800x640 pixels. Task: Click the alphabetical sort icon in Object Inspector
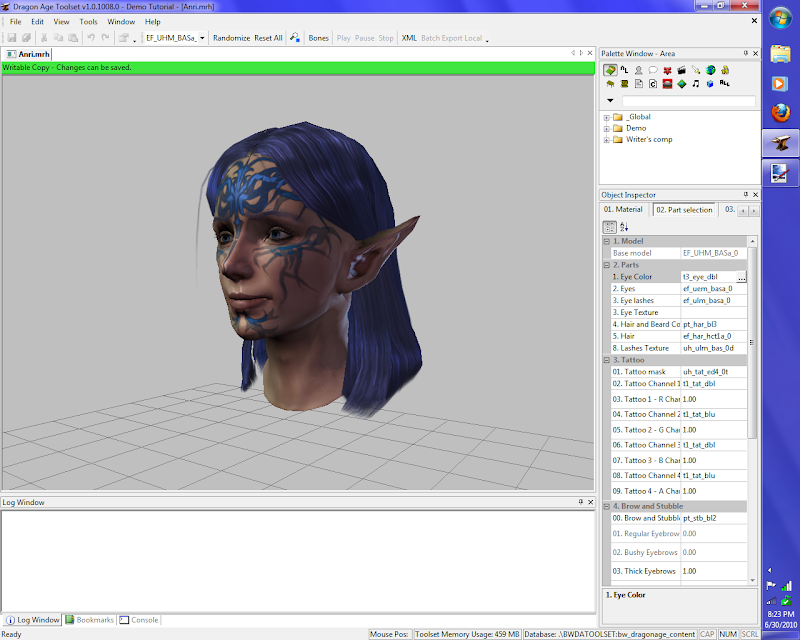(x=624, y=227)
